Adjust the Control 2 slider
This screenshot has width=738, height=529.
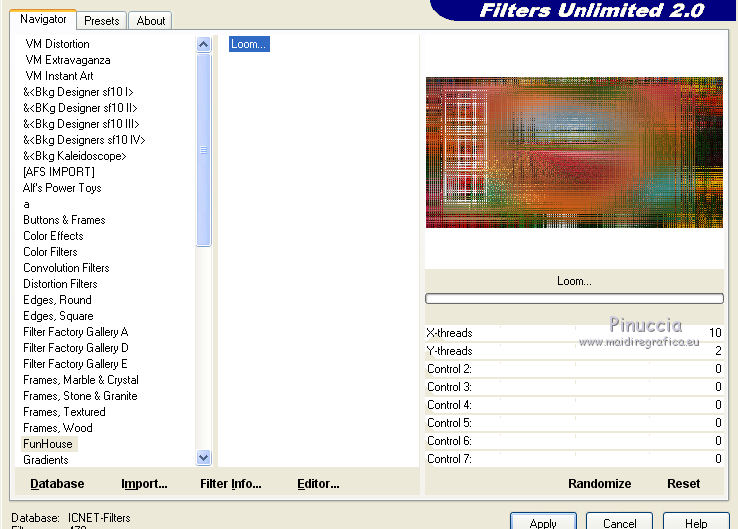[574, 369]
